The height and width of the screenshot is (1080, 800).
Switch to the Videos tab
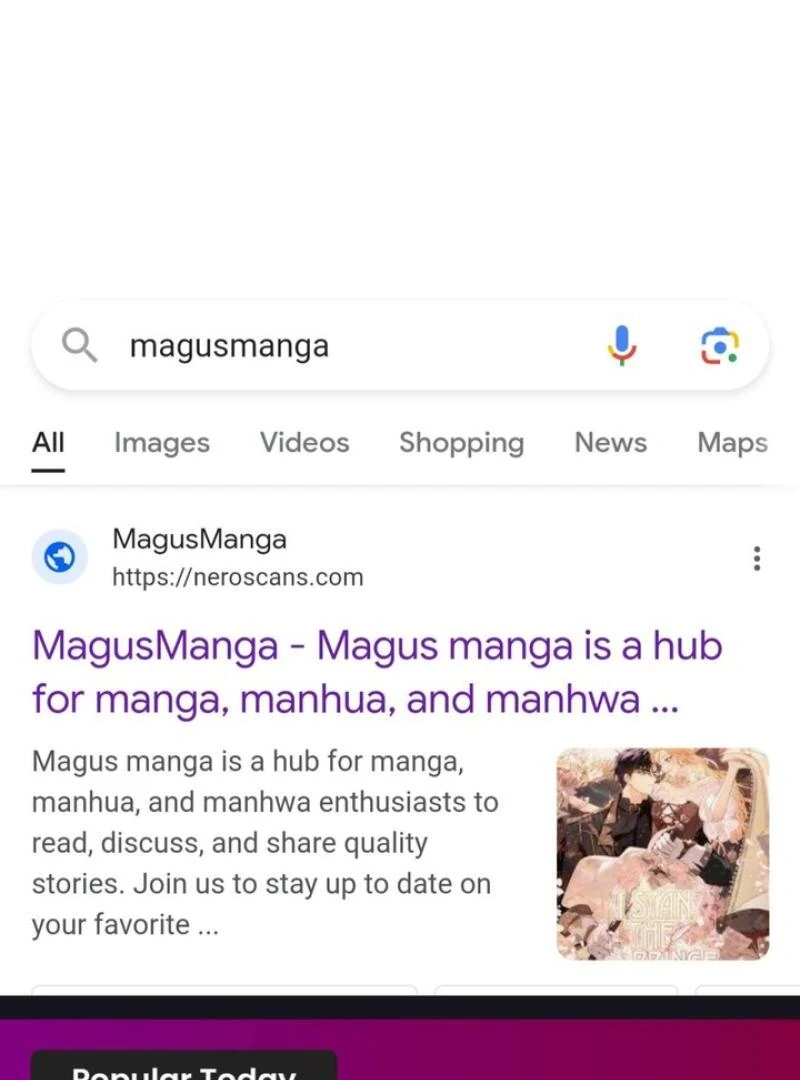305,443
